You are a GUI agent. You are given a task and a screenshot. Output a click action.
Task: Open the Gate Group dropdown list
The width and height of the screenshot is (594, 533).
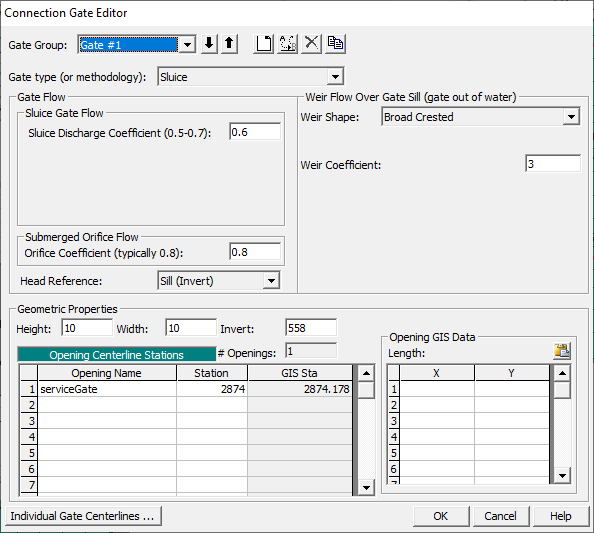pyautogui.click(x=187, y=45)
